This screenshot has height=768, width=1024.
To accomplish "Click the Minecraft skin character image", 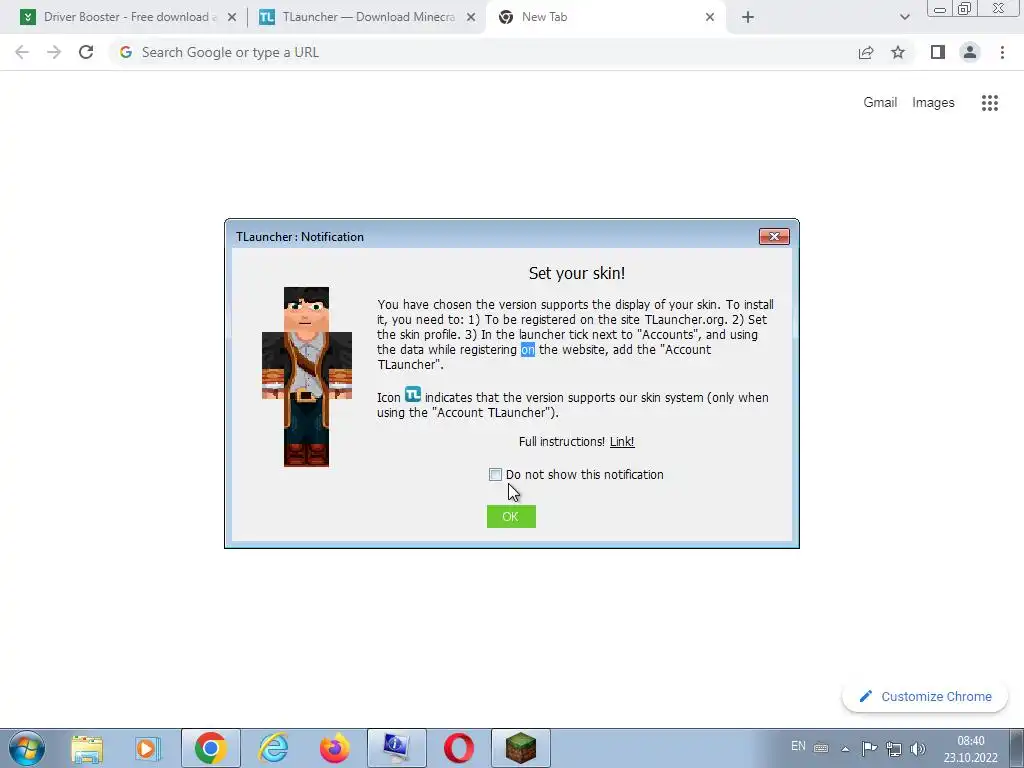I will [x=306, y=377].
